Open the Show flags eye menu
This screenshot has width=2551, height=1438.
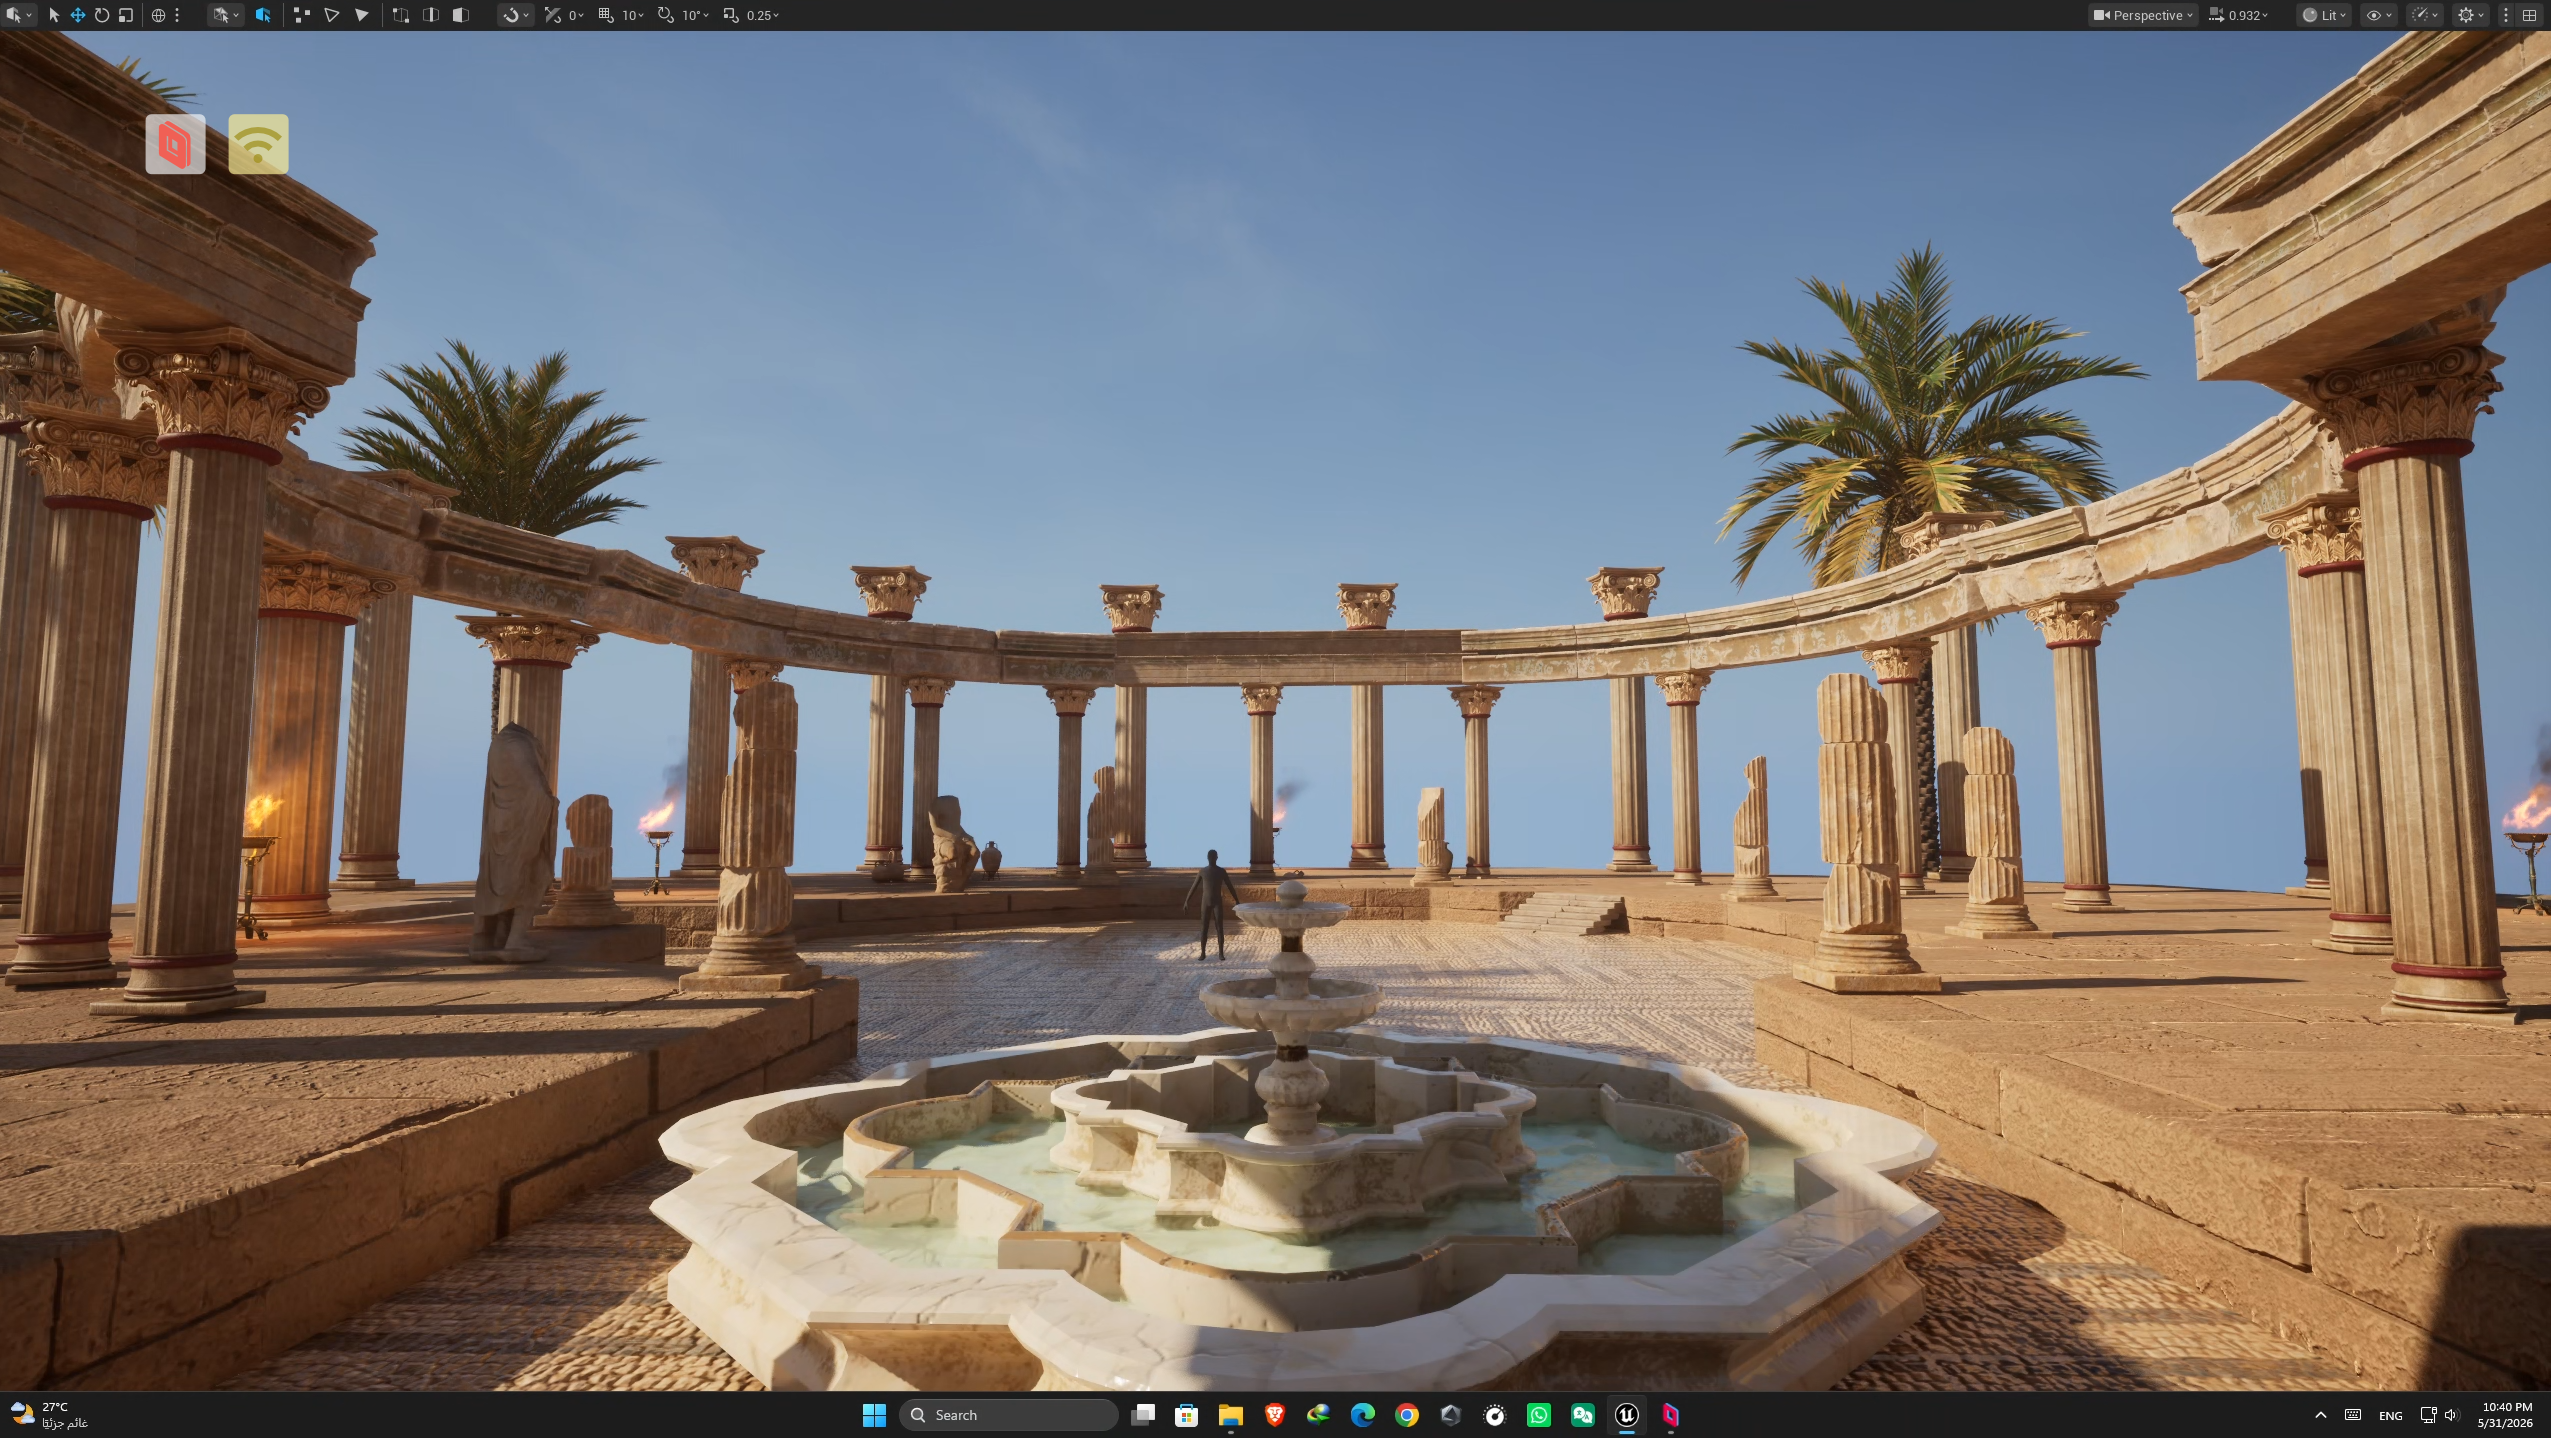click(2378, 15)
